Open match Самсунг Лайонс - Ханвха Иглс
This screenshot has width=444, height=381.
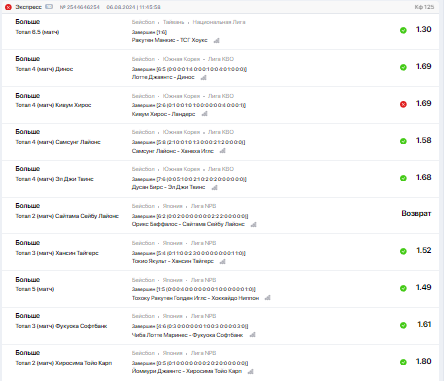coord(173,151)
